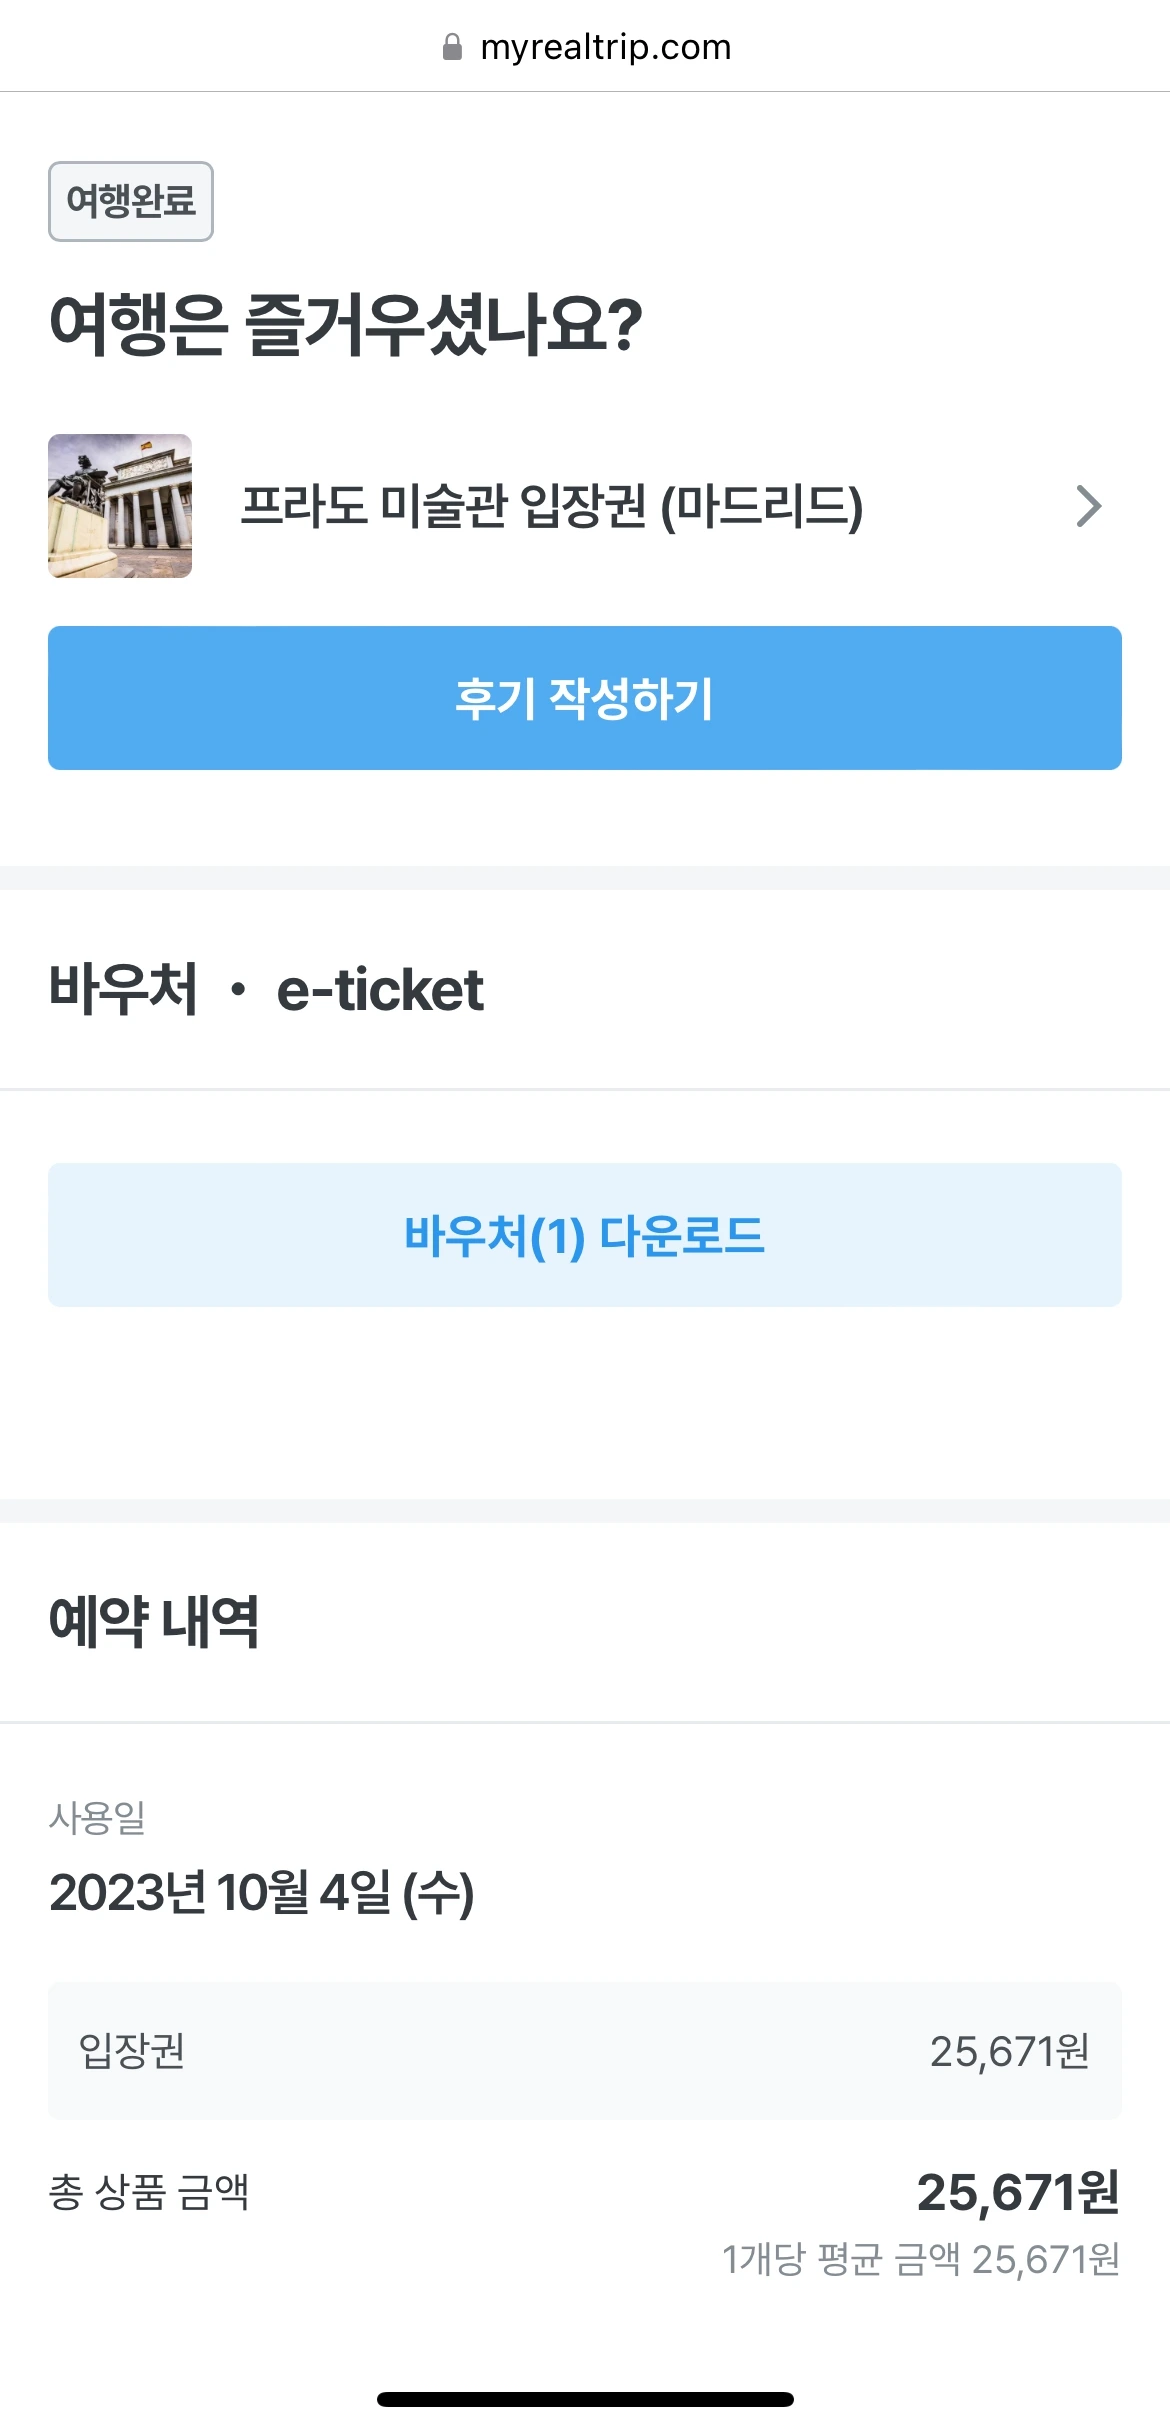Select the 바우처 section heading

click(x=123, y=990)
